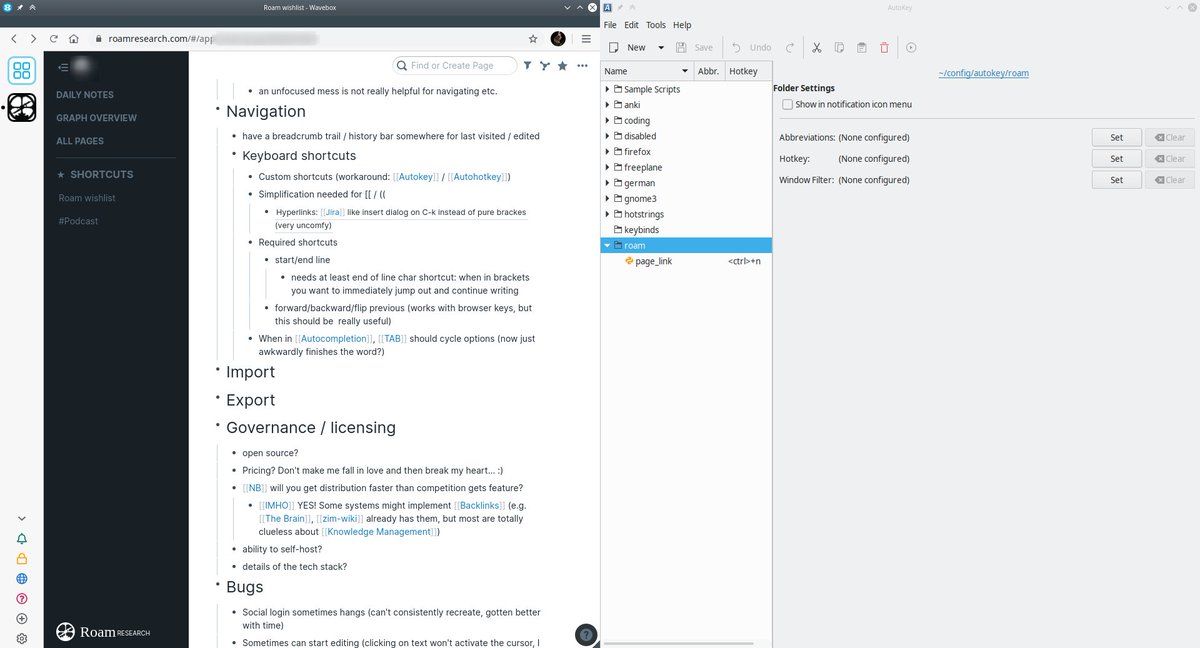Viewport: 1200px width, 648px height.
Task: Open the Roam three-dot more menu
Action: (x=582, y=66)
